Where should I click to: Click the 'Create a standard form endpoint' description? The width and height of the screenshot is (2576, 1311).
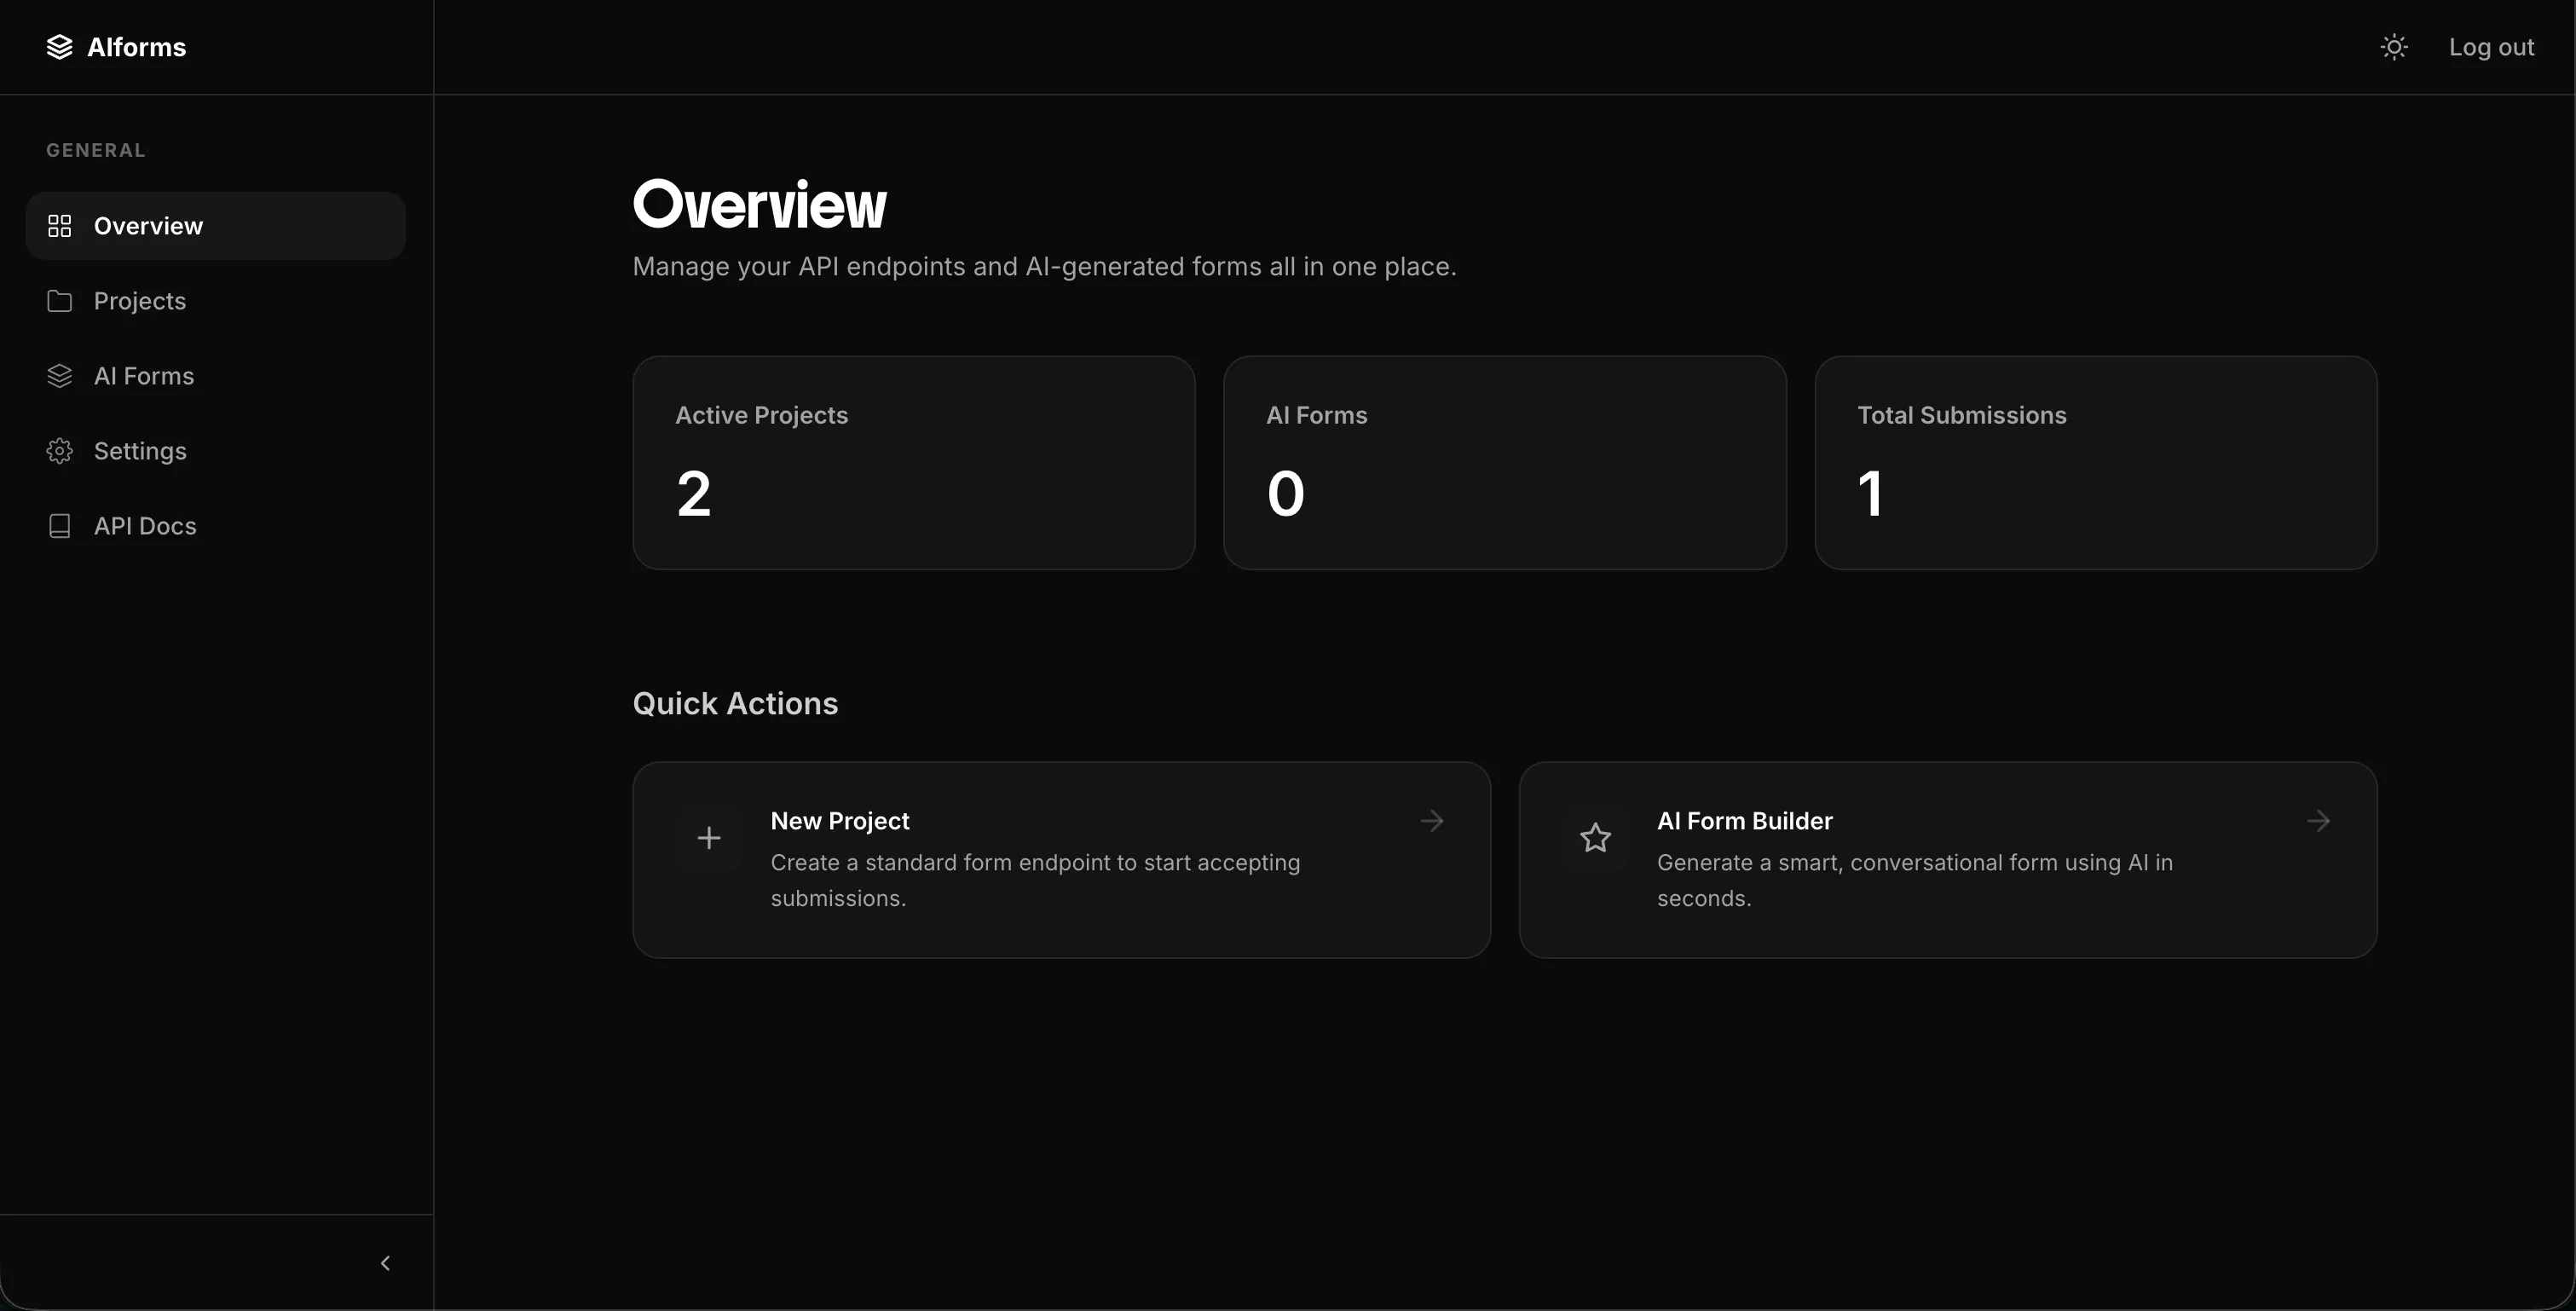[x=1035, y=880]
